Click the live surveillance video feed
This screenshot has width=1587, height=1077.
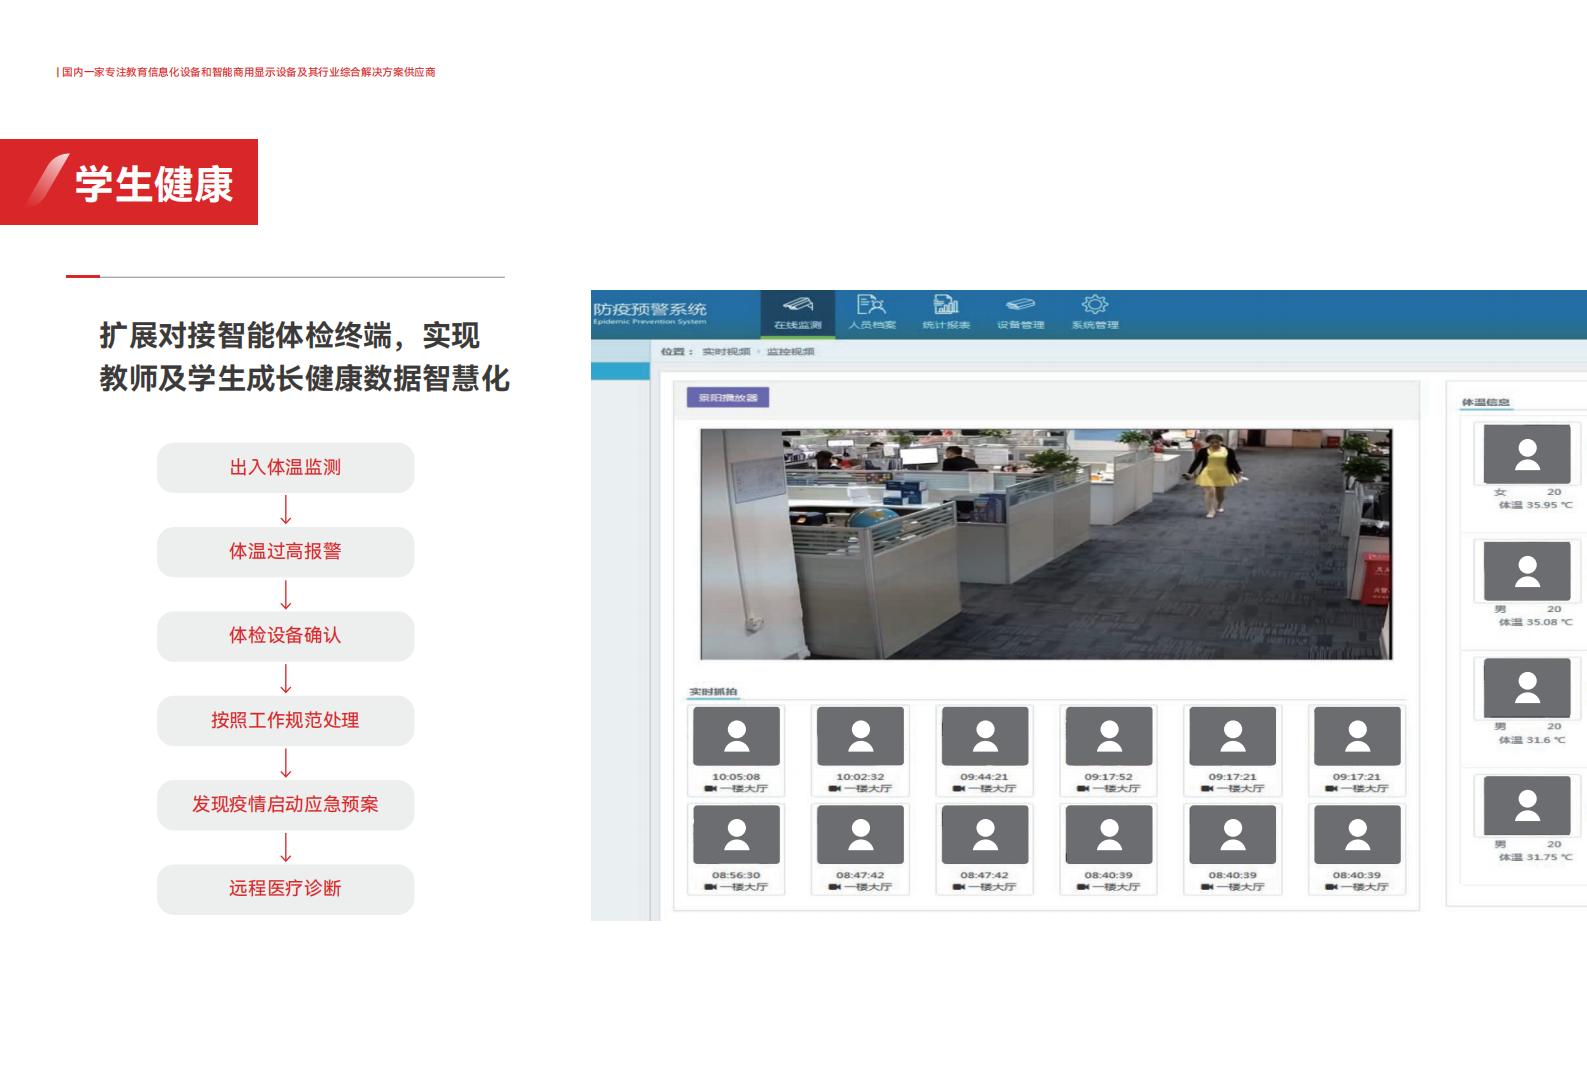point(1045,544)
